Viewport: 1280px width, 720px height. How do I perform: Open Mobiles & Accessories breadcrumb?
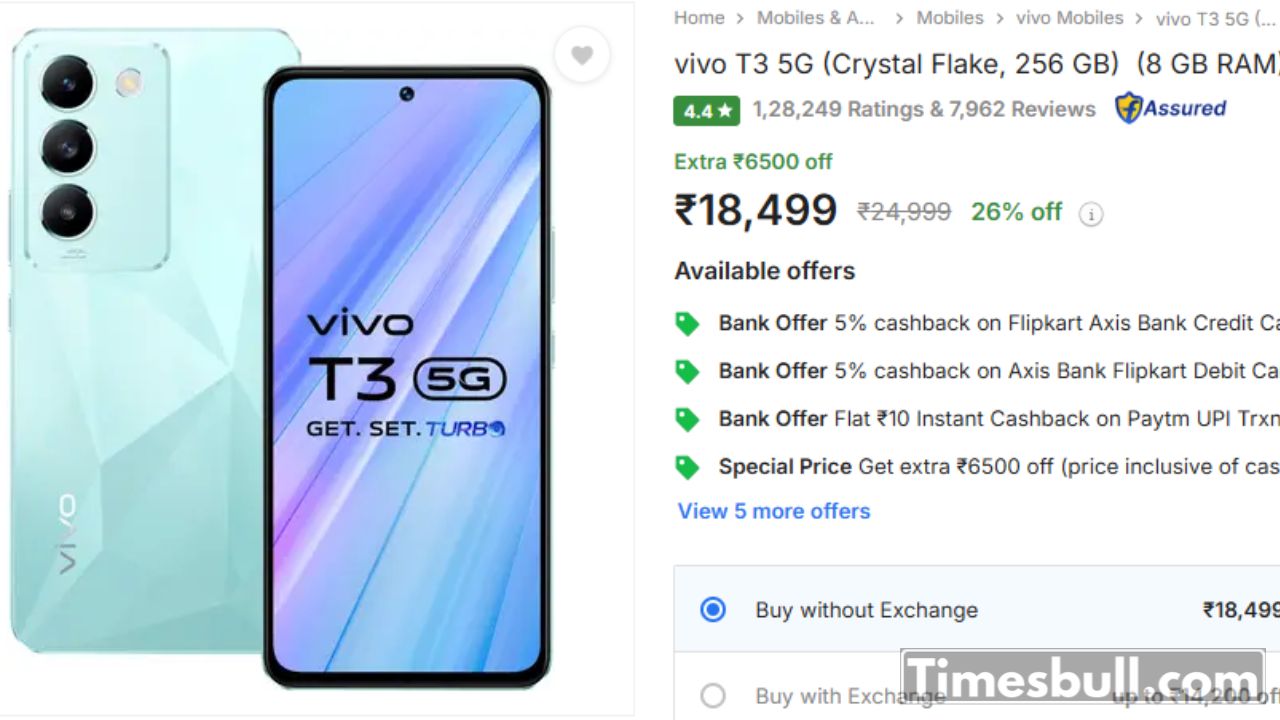tap(815, 18)
